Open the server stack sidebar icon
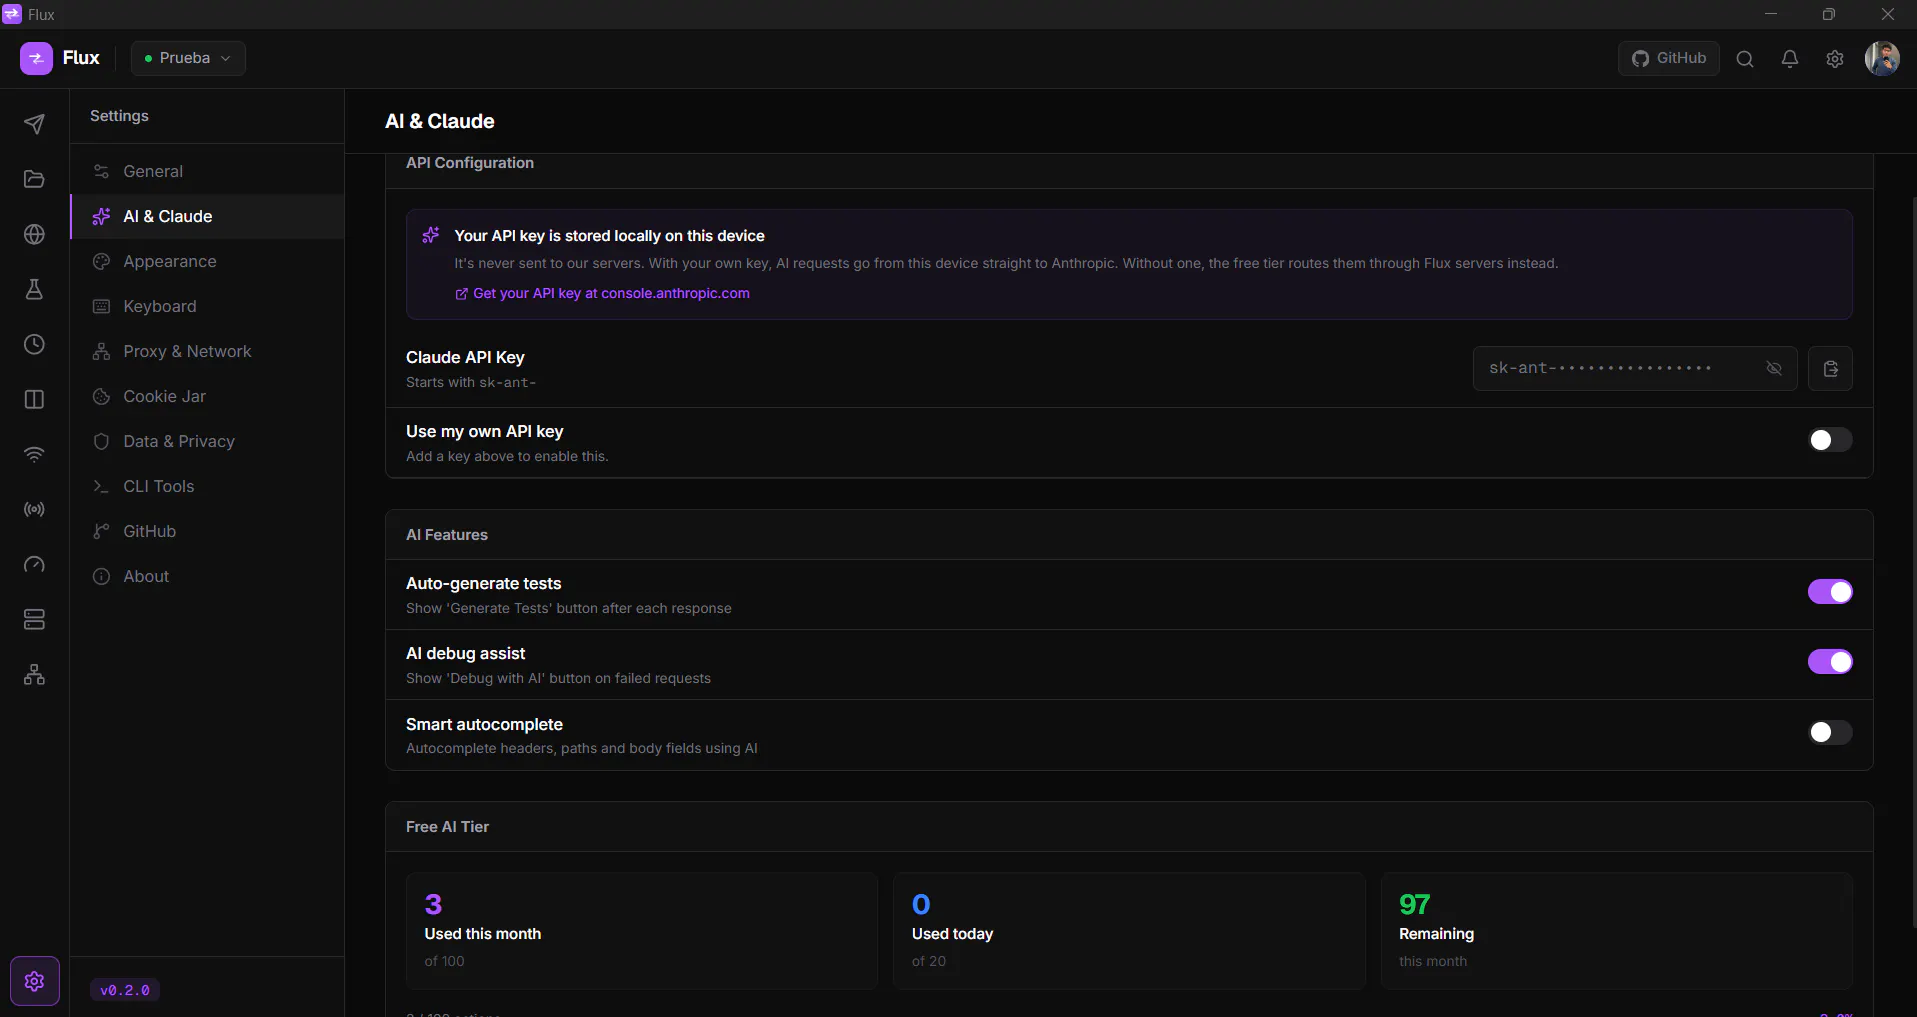Image resolution: width=1917 pixels, height=1017 pixels. (34, 619)
